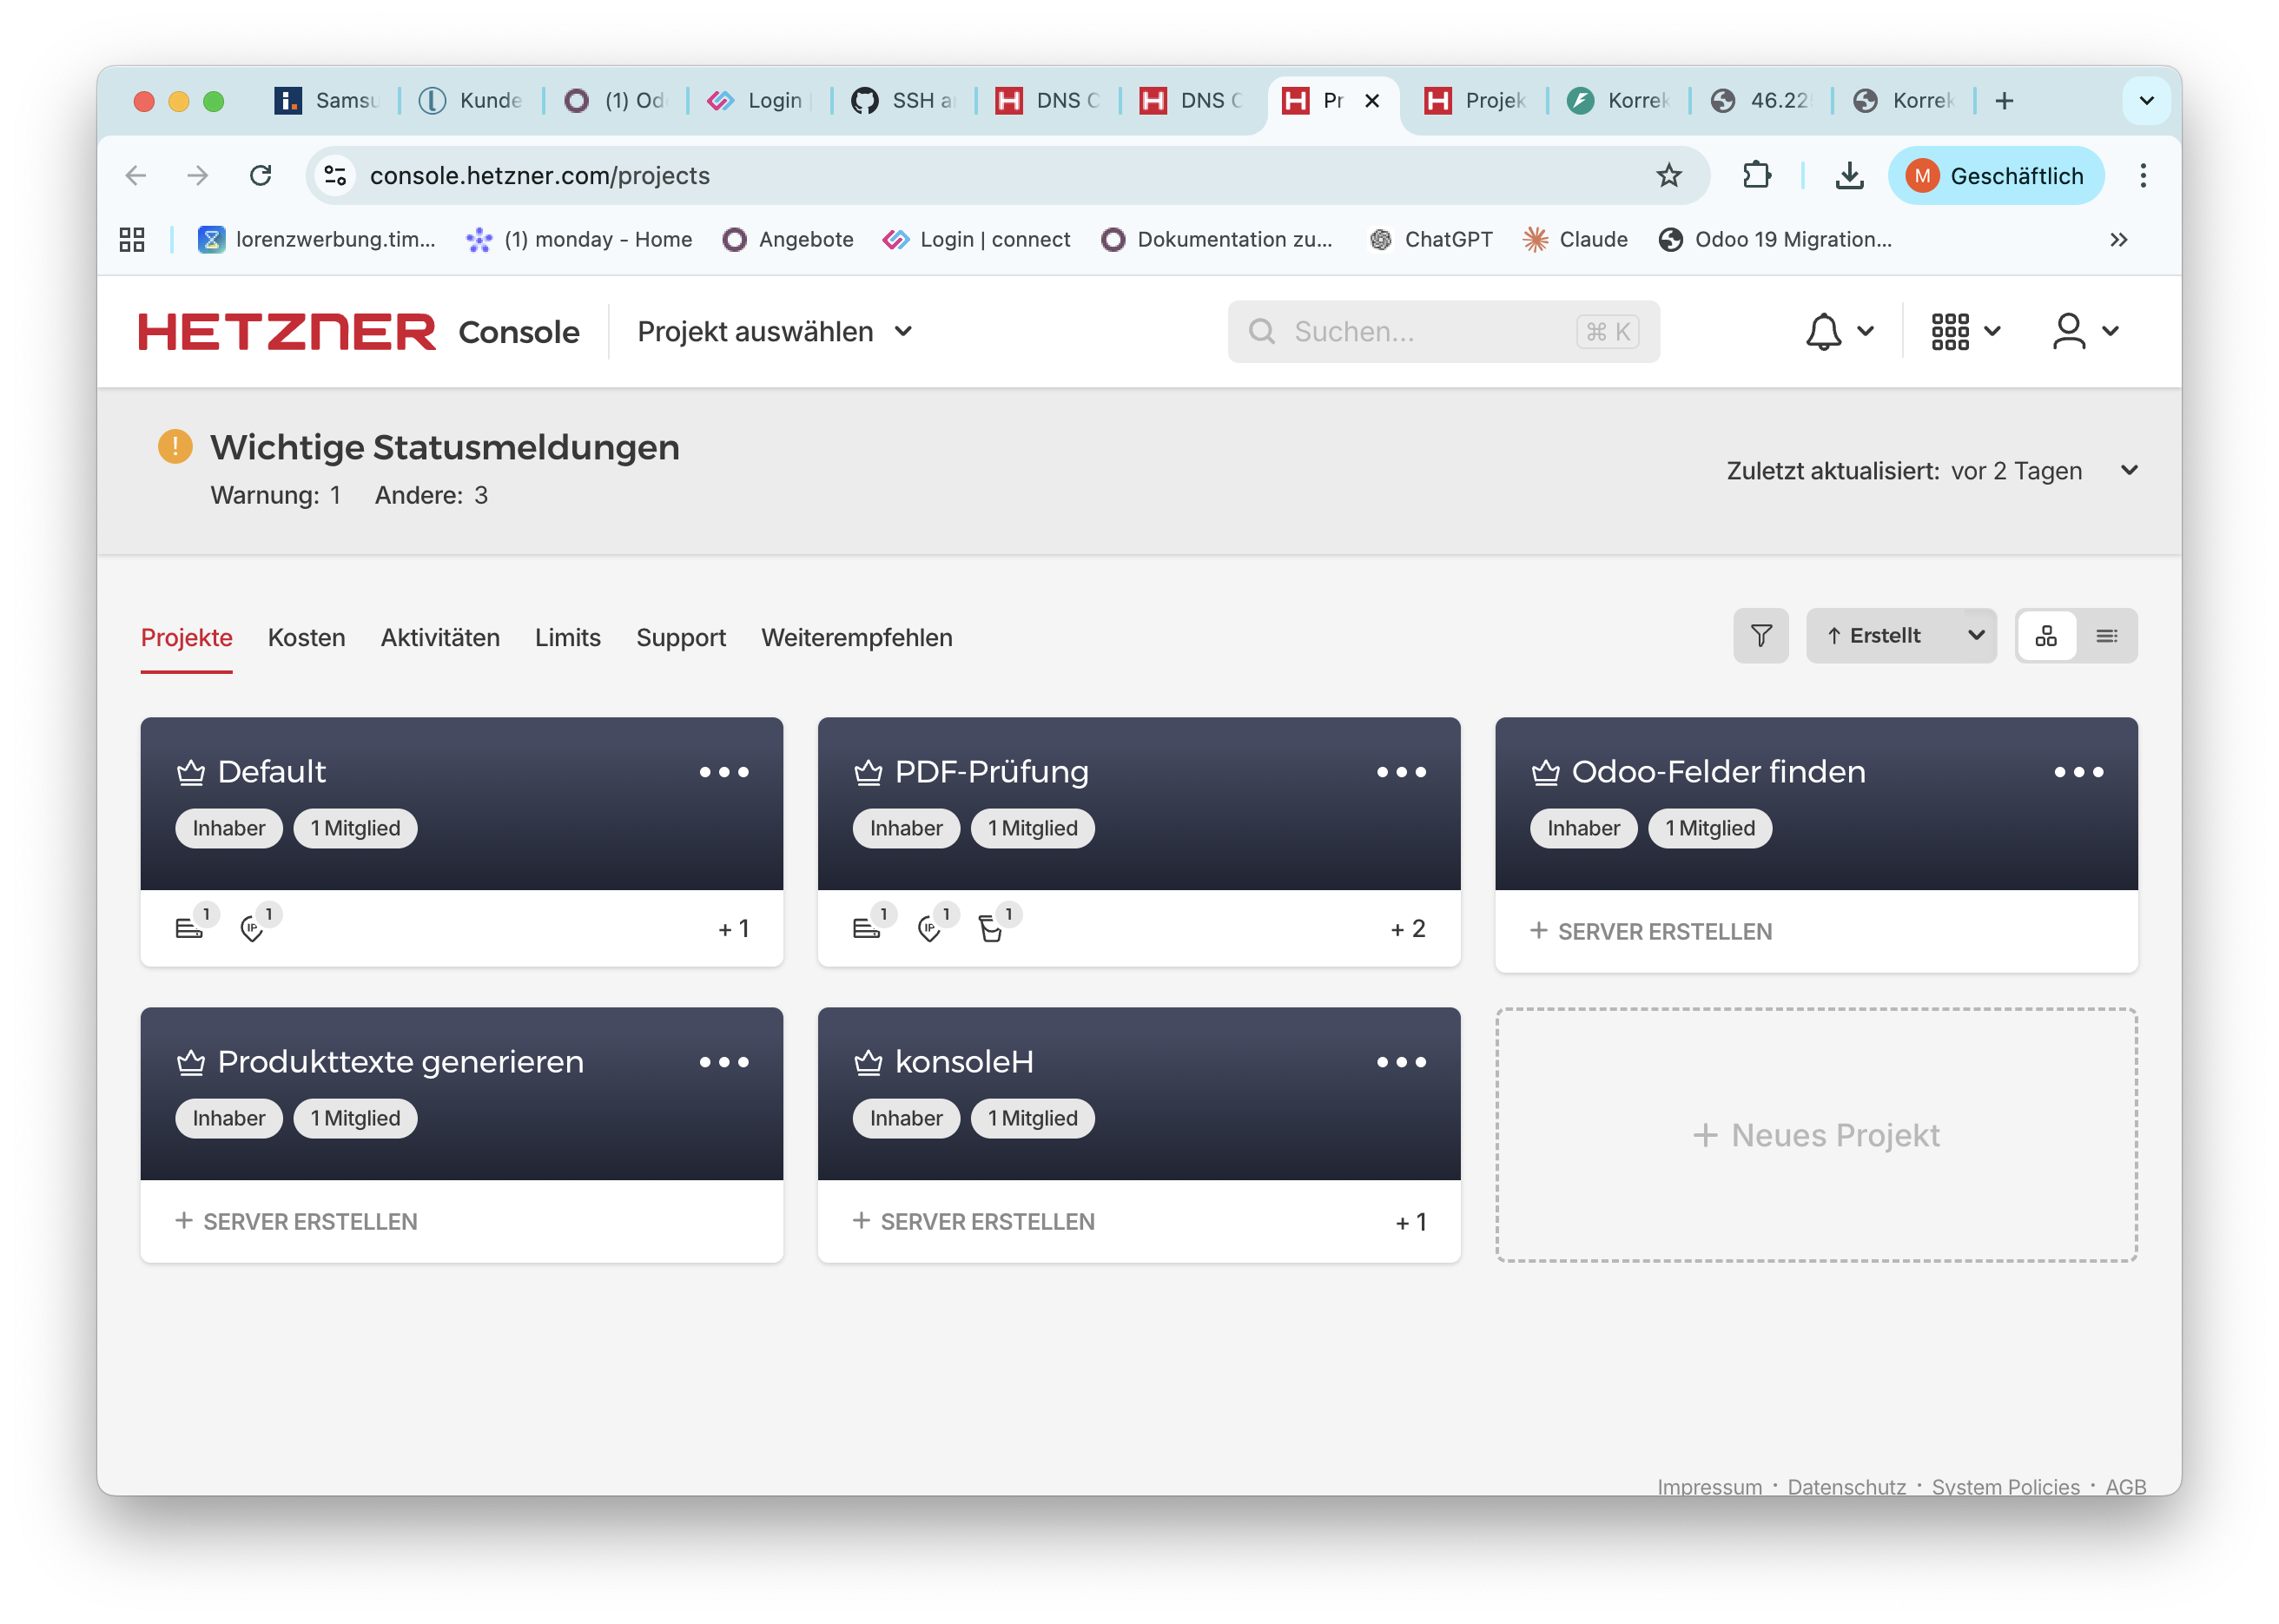
Task: Expand the Wichtige Statusmeldungen panel chevron
Action: point(2130,470)
